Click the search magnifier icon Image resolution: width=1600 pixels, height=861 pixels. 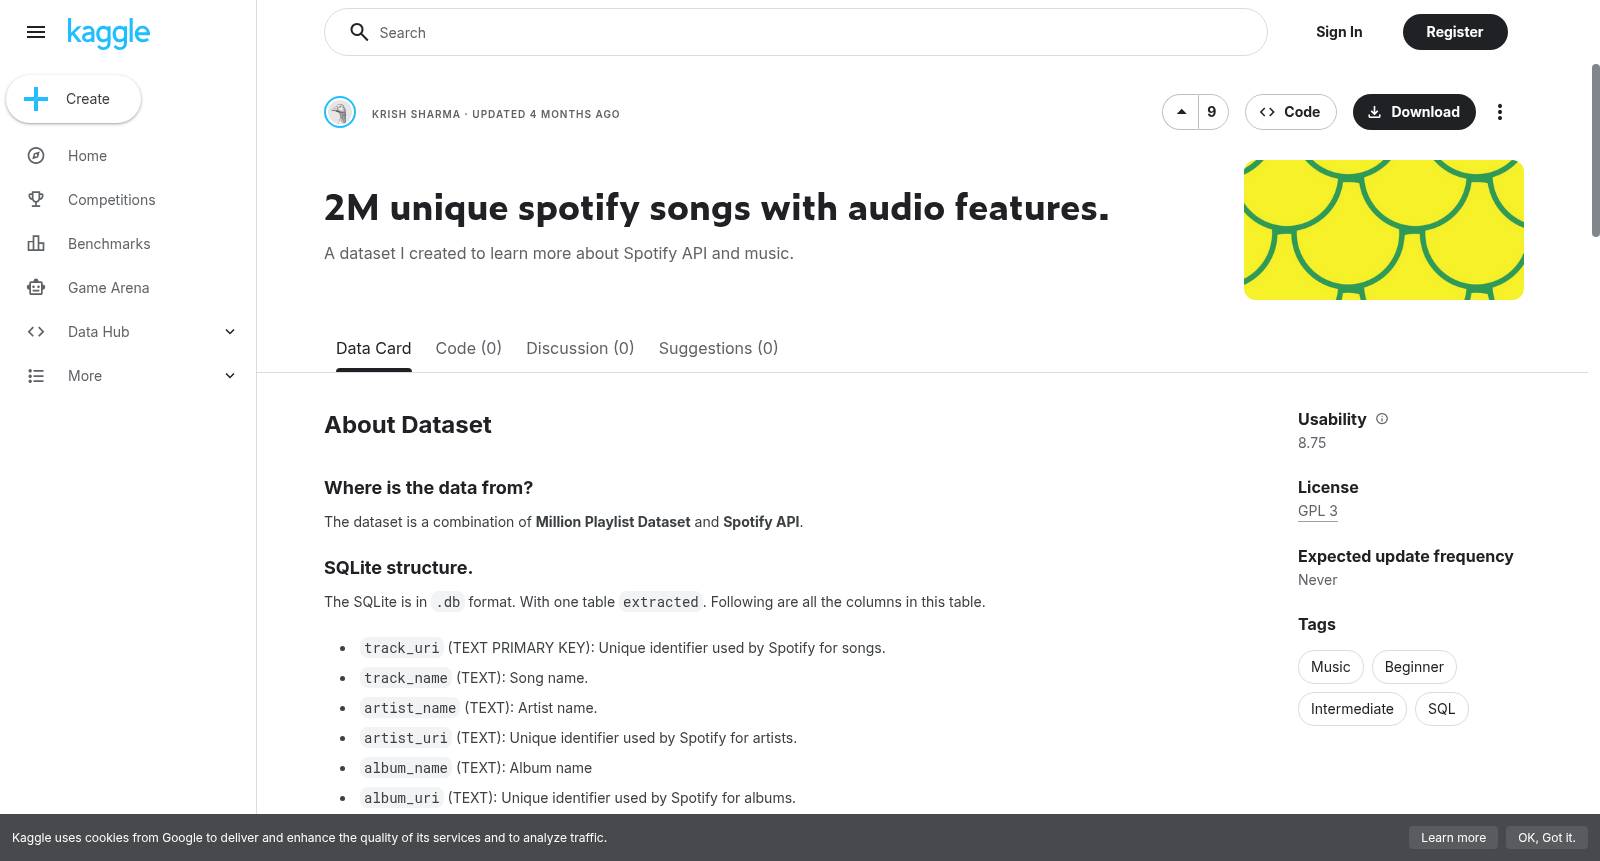(359, 32)
